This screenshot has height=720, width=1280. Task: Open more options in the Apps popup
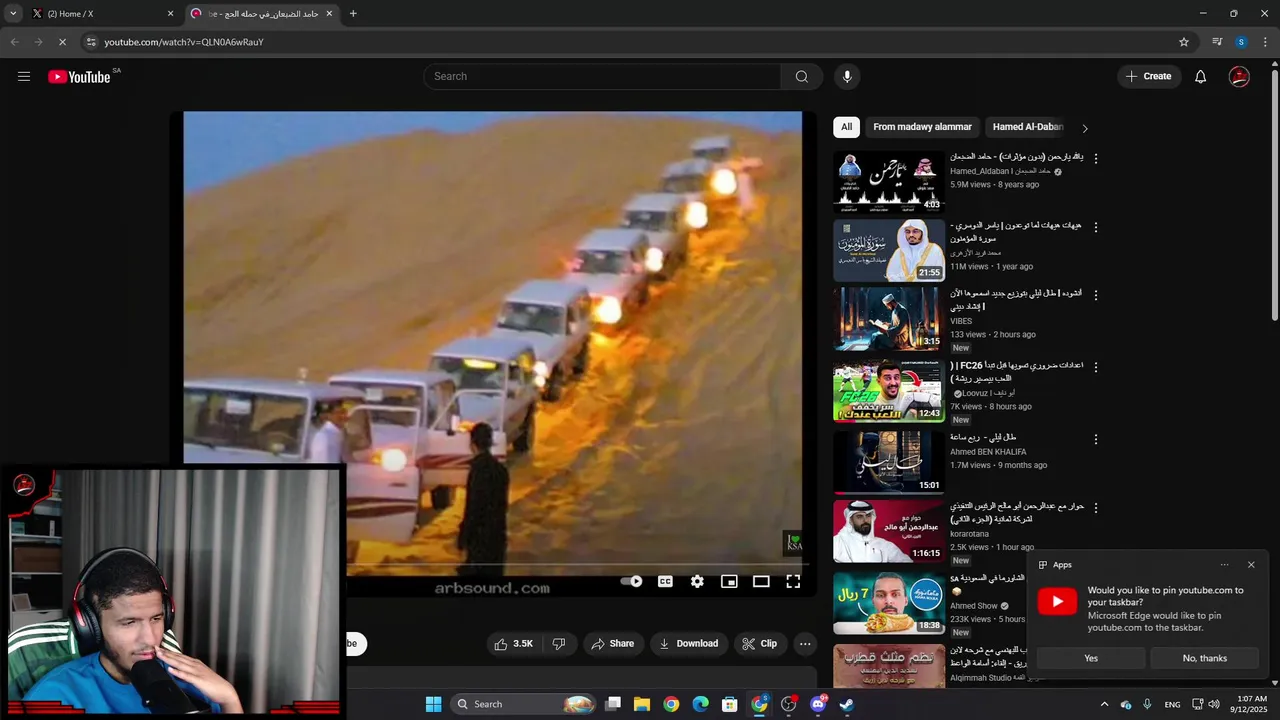point(1224,565)
